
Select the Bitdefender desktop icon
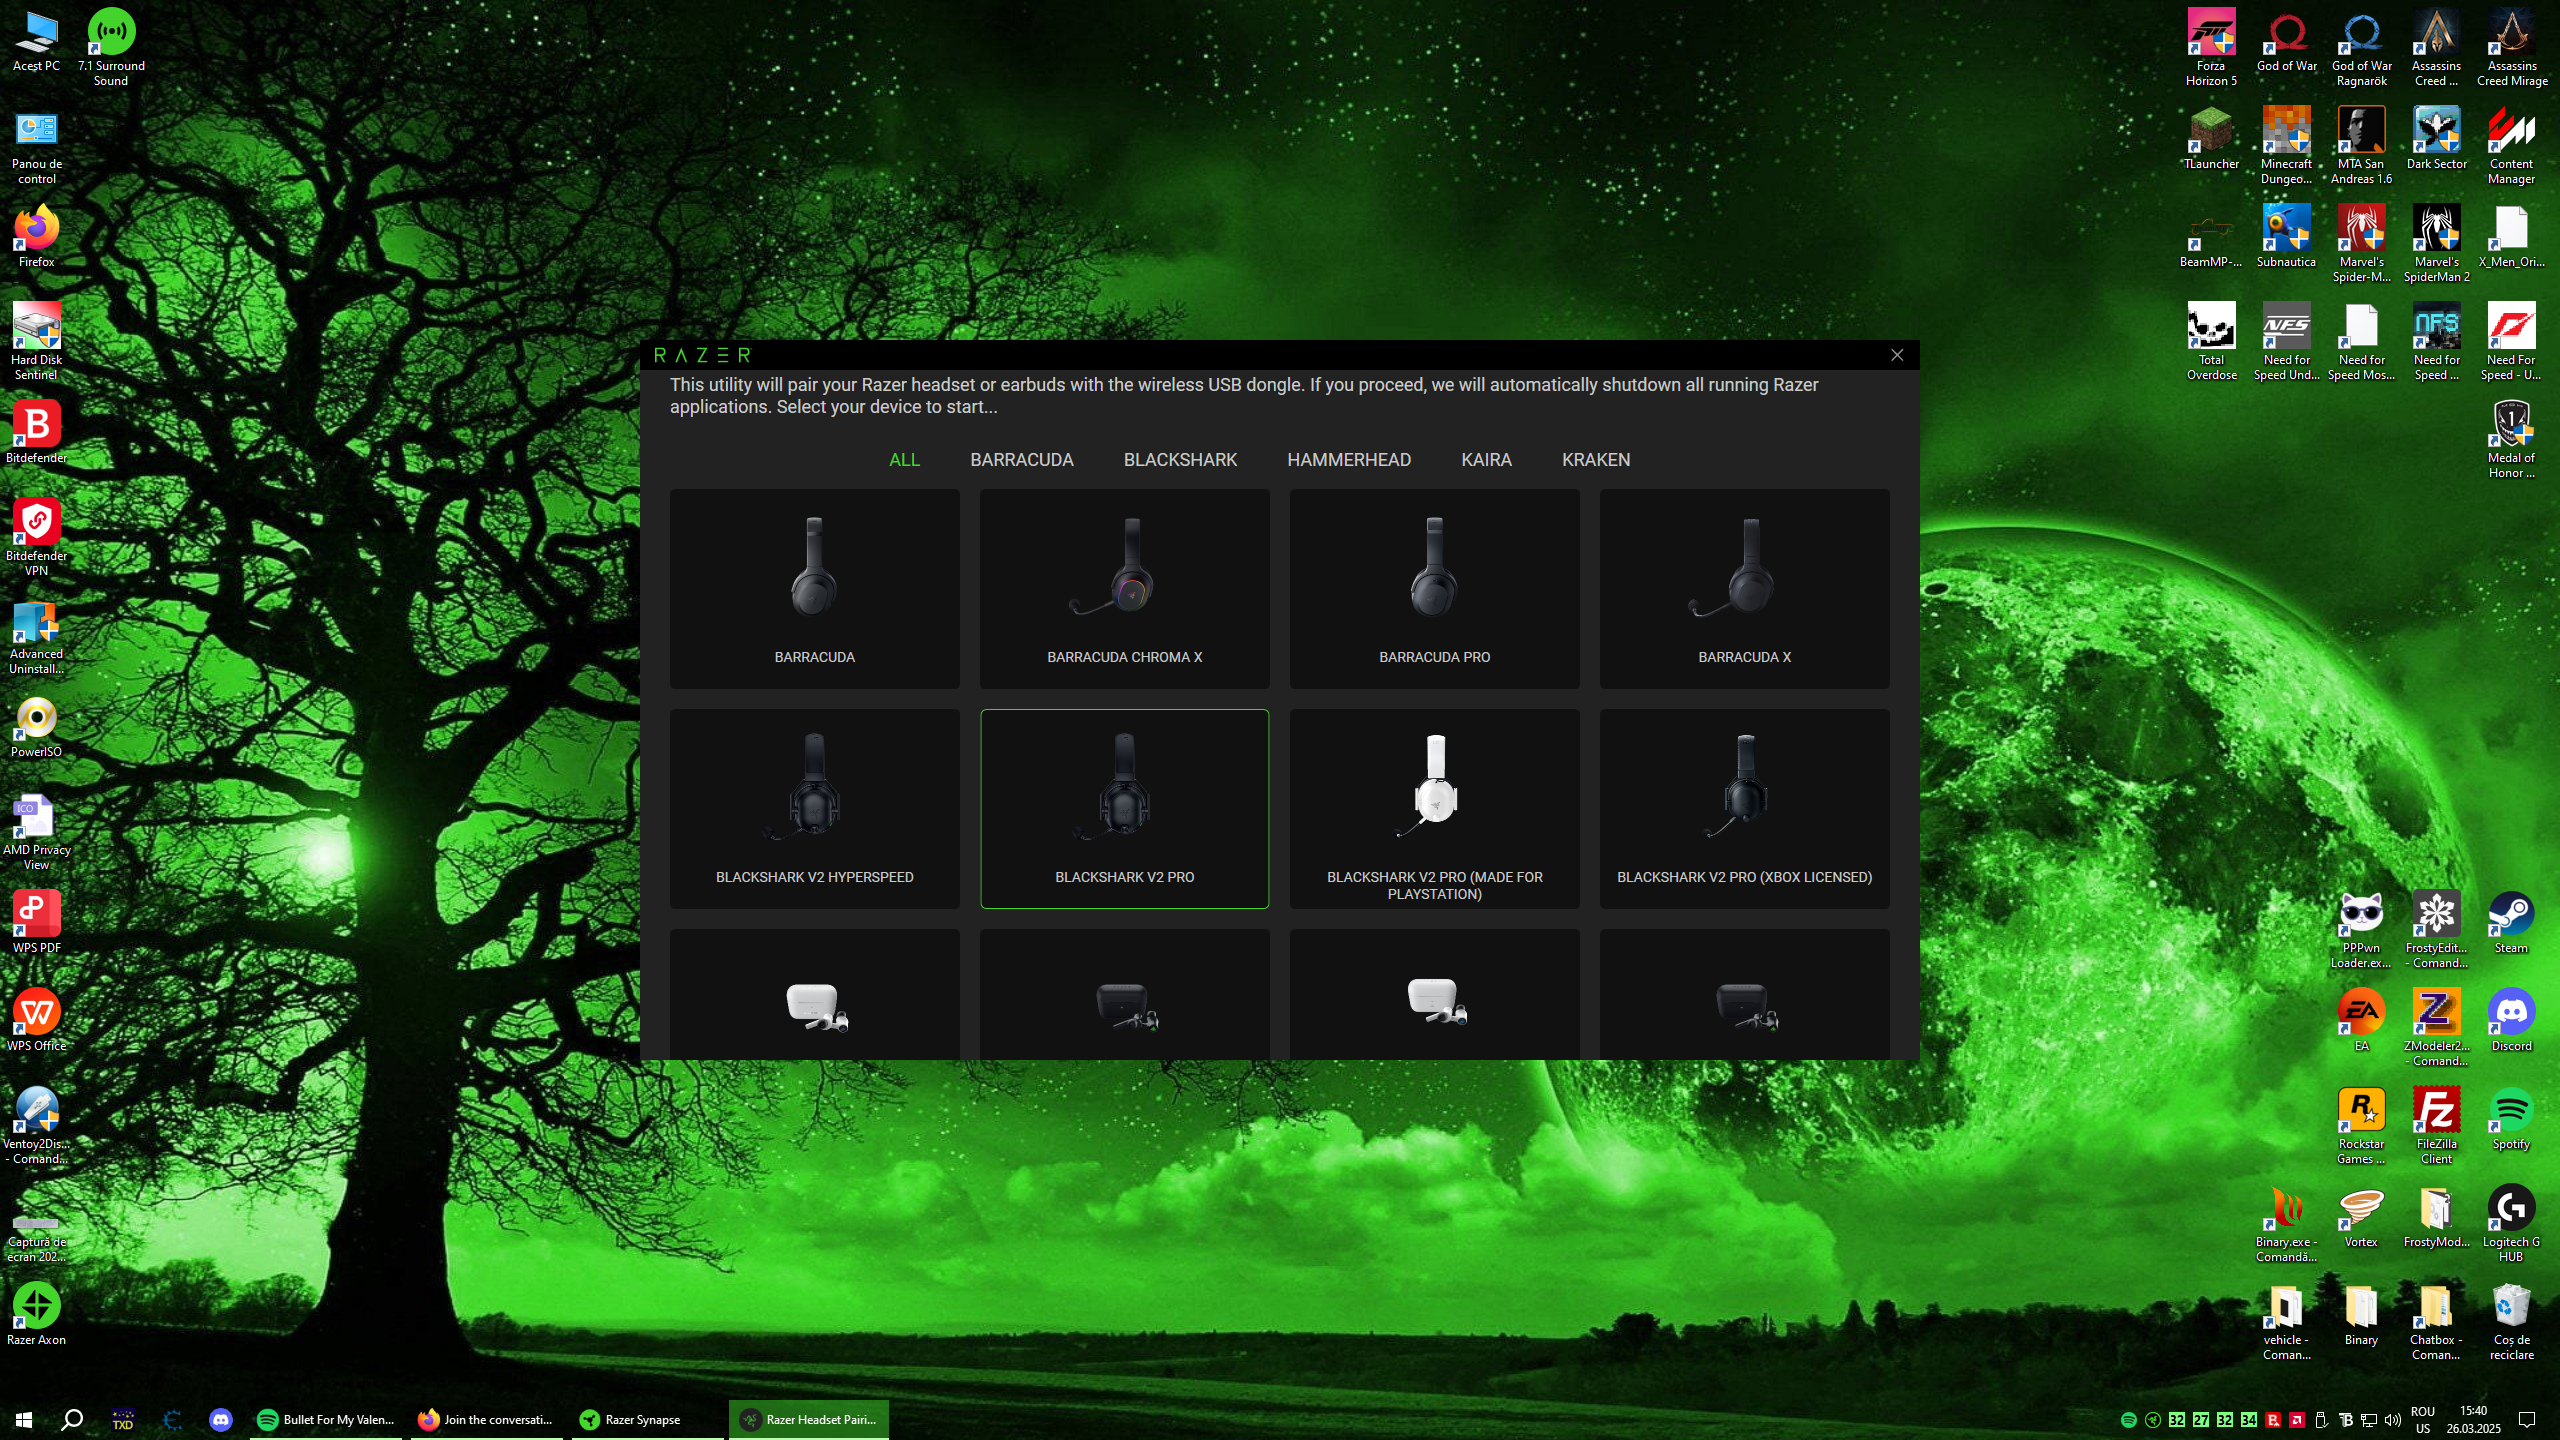click(36, 432)
